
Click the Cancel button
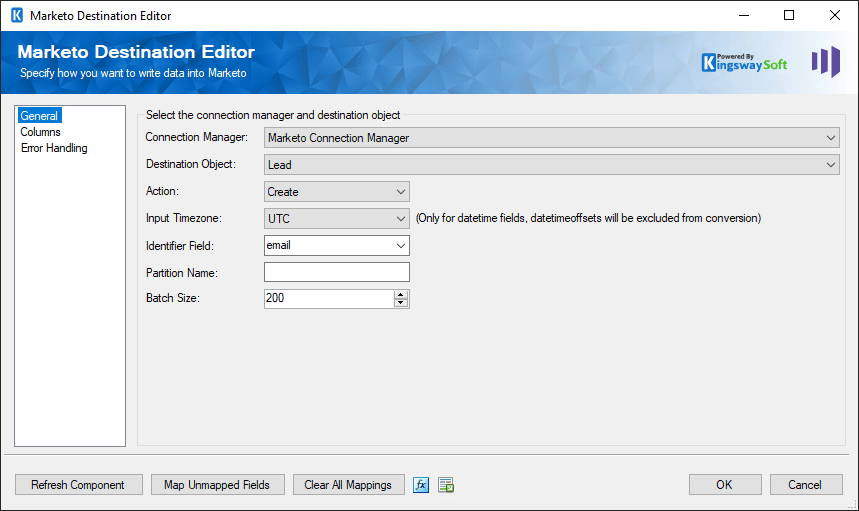point(805,485)
